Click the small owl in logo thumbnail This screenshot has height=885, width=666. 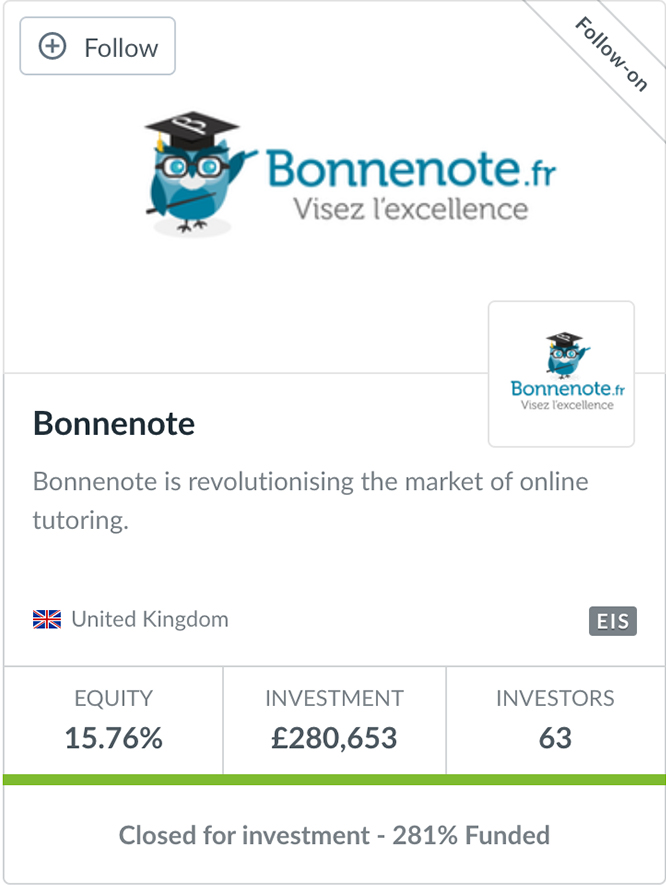566,355
